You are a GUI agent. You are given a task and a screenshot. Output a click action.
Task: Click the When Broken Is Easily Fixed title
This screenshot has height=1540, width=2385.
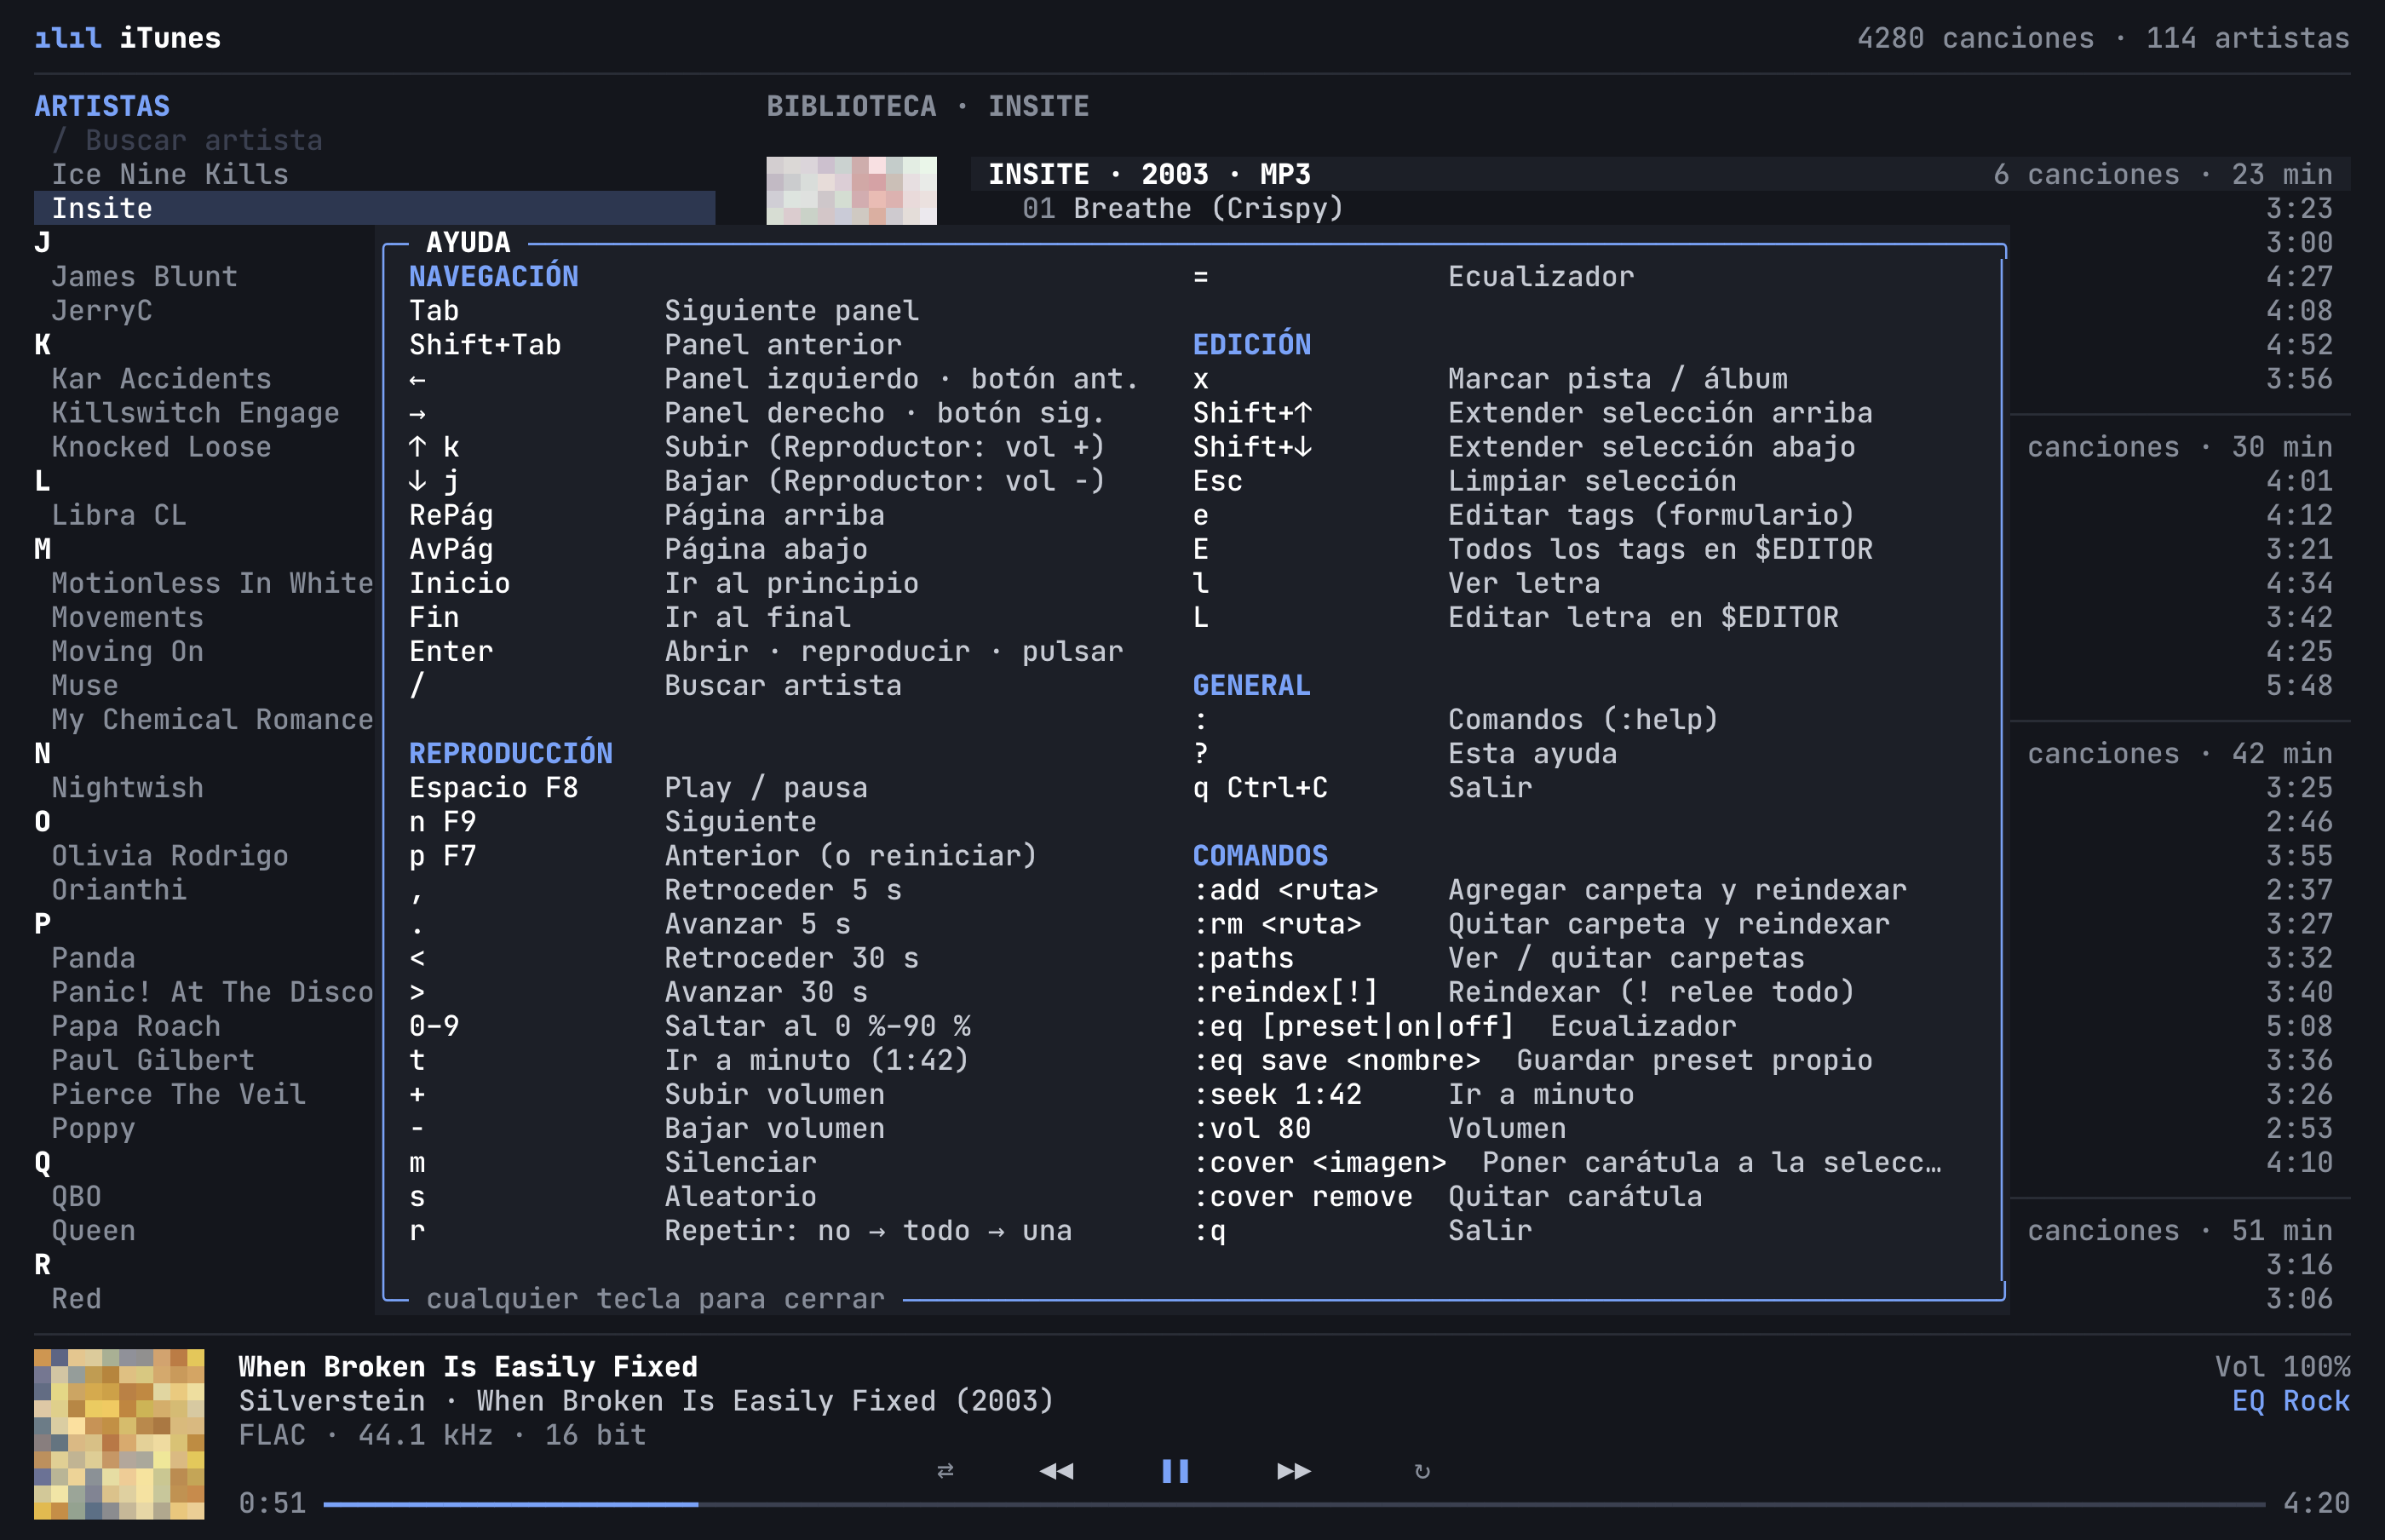(468, 1367)
